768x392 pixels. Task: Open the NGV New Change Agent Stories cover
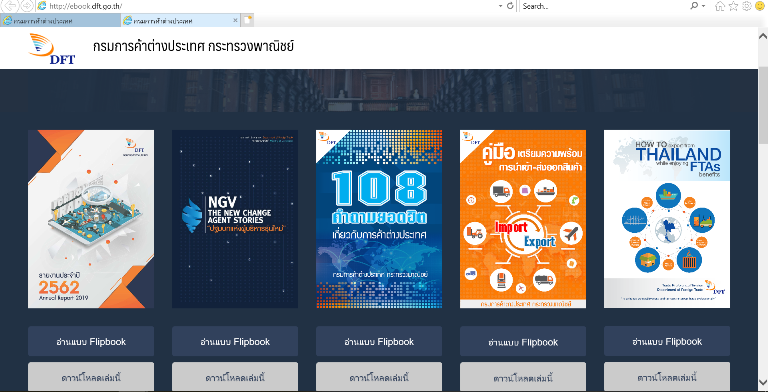tap(235, 219)
